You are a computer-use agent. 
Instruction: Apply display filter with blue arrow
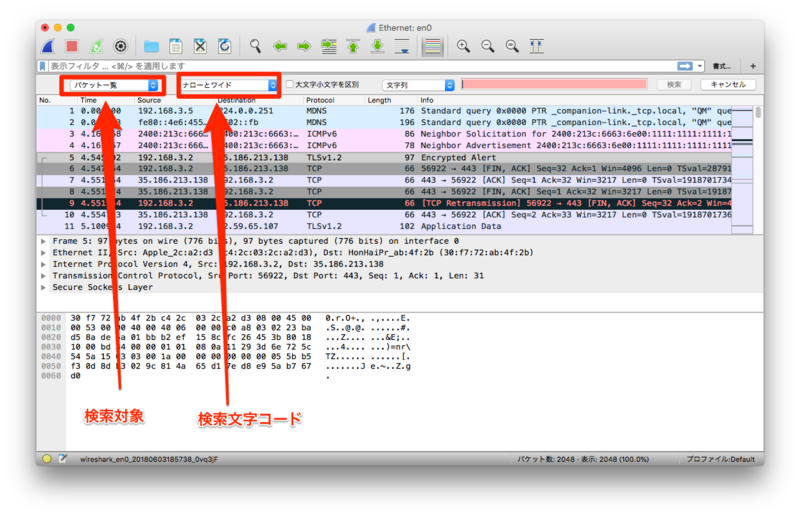point(685,66)
